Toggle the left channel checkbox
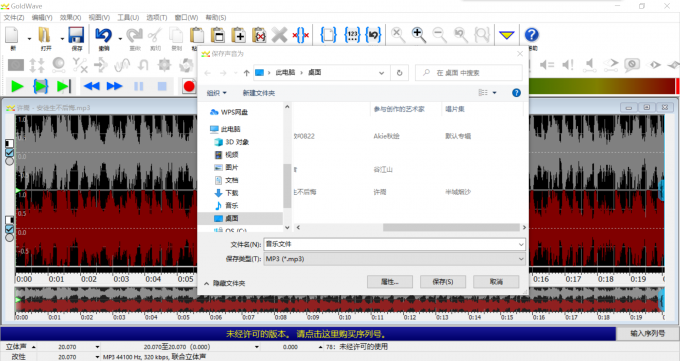Viewport: 680px width, 361px height. tap(9, 153)
